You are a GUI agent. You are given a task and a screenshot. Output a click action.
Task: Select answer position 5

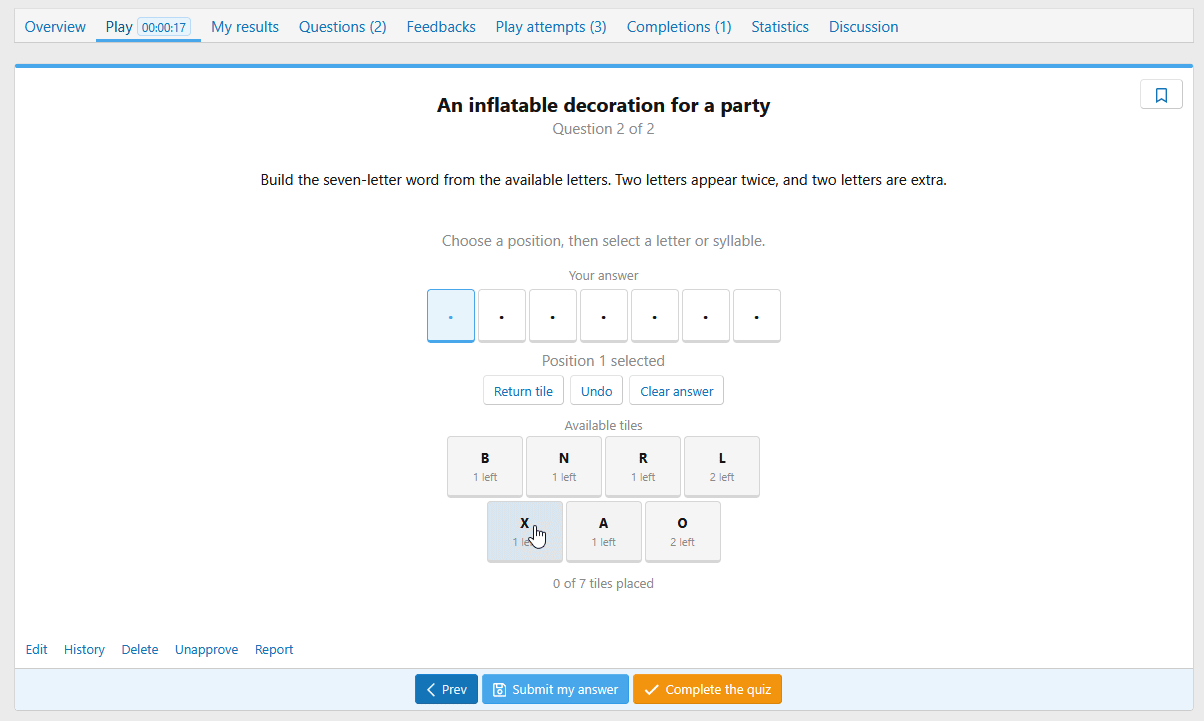[x=655, y=316]
